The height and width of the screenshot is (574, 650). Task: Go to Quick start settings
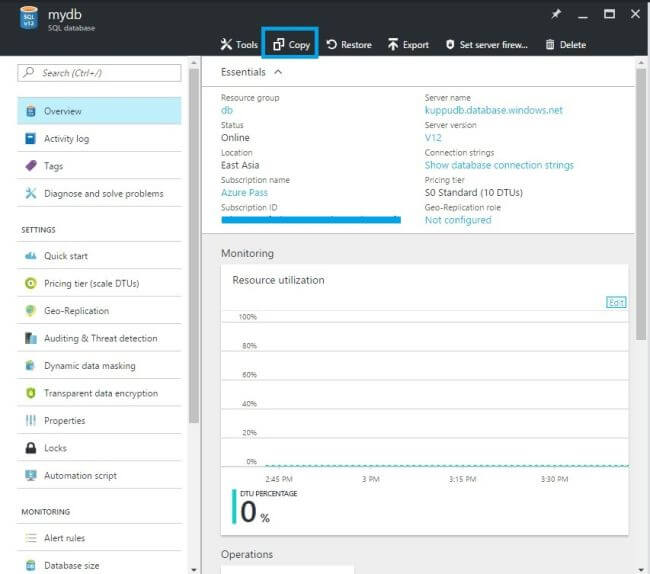(x=99, y=256)
